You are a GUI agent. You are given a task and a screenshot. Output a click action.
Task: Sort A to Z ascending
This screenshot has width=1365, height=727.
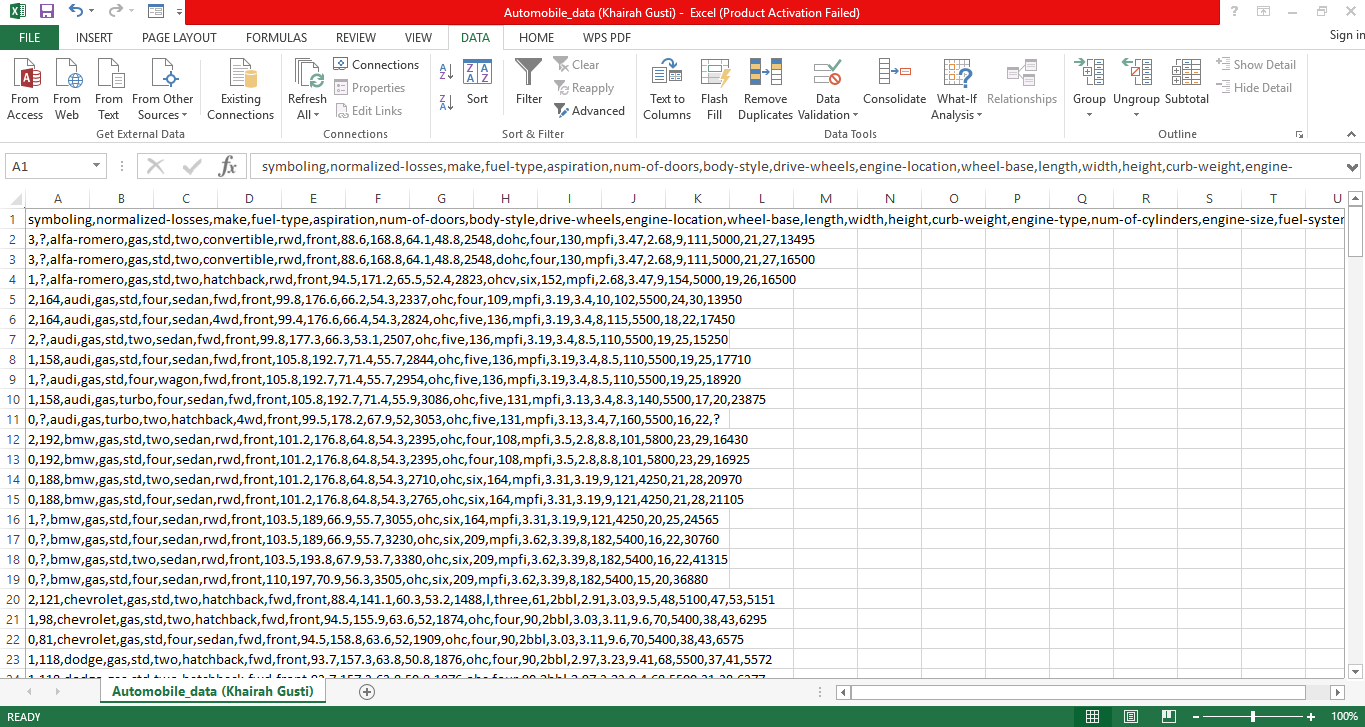[446, 71]
